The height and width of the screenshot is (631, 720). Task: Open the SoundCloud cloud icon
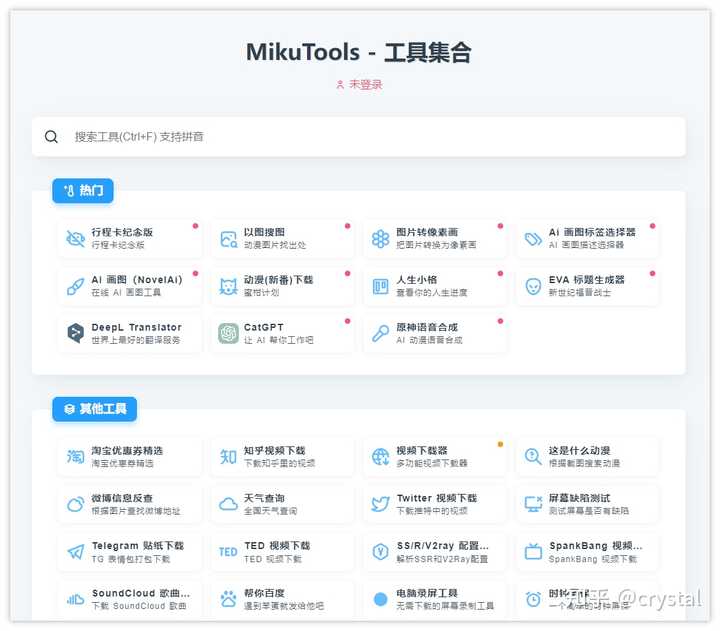75,599
